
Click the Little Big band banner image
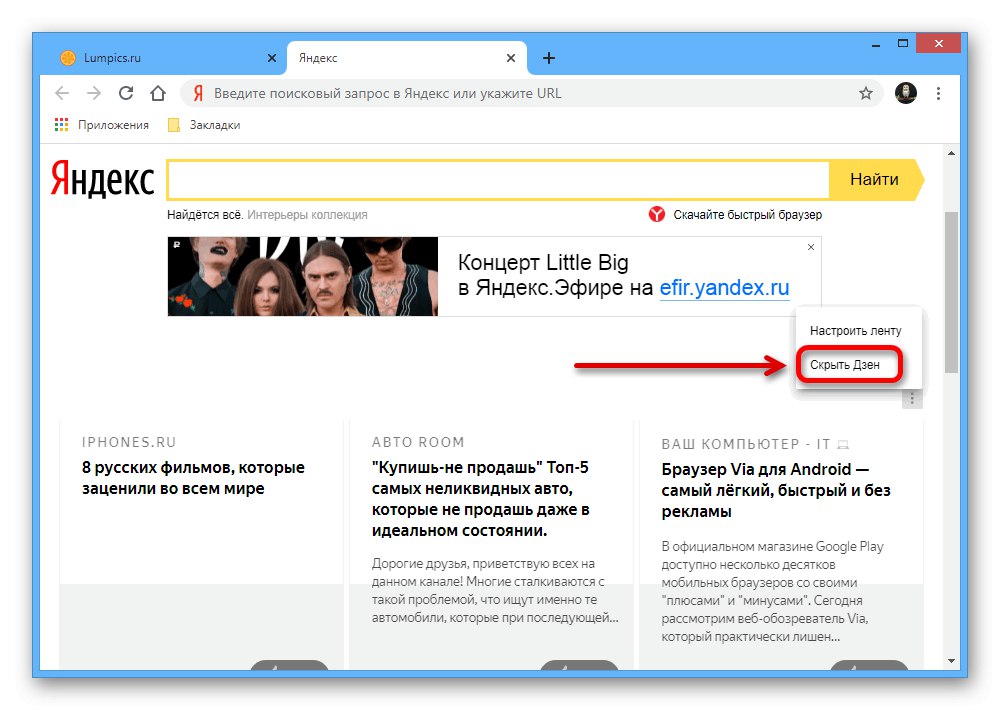coord(303,276)
